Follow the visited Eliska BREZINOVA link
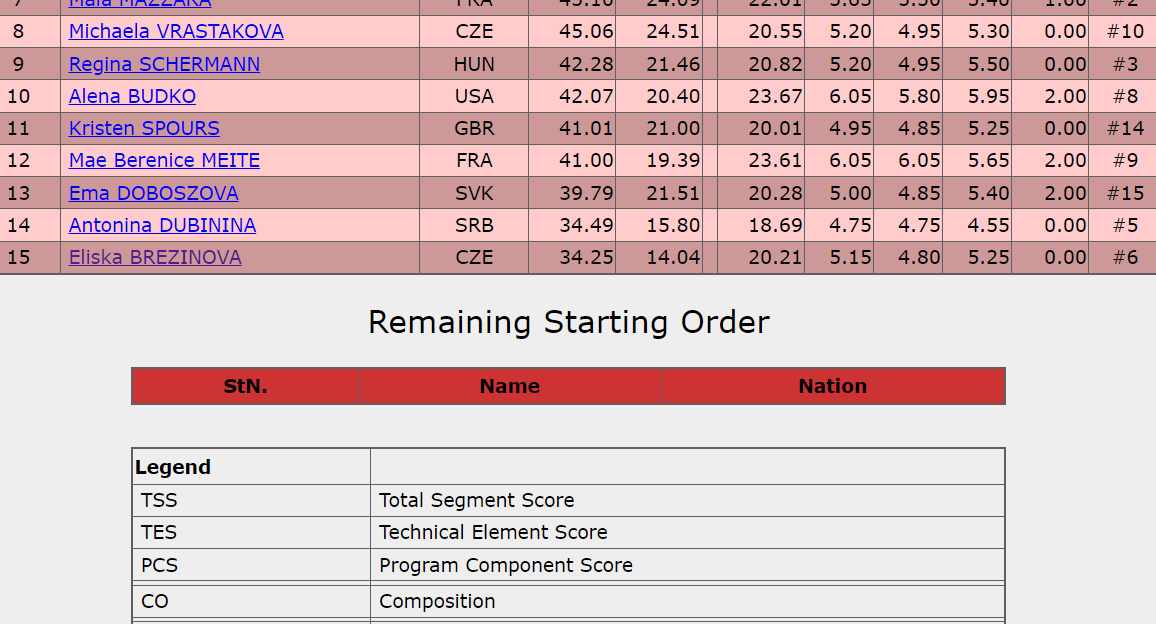1156x624 pixels. tap(155, 258)
